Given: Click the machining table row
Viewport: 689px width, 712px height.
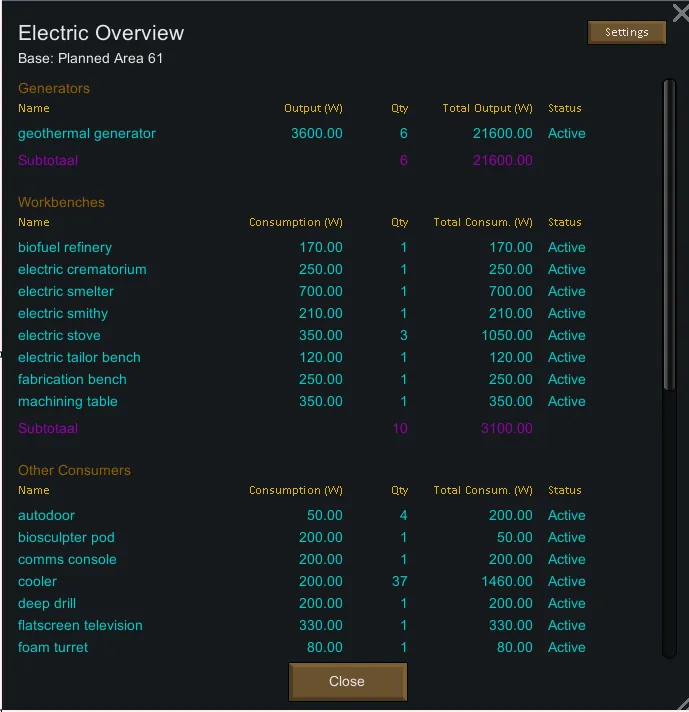Looking at the screenshot, I should tap(68, 402).
